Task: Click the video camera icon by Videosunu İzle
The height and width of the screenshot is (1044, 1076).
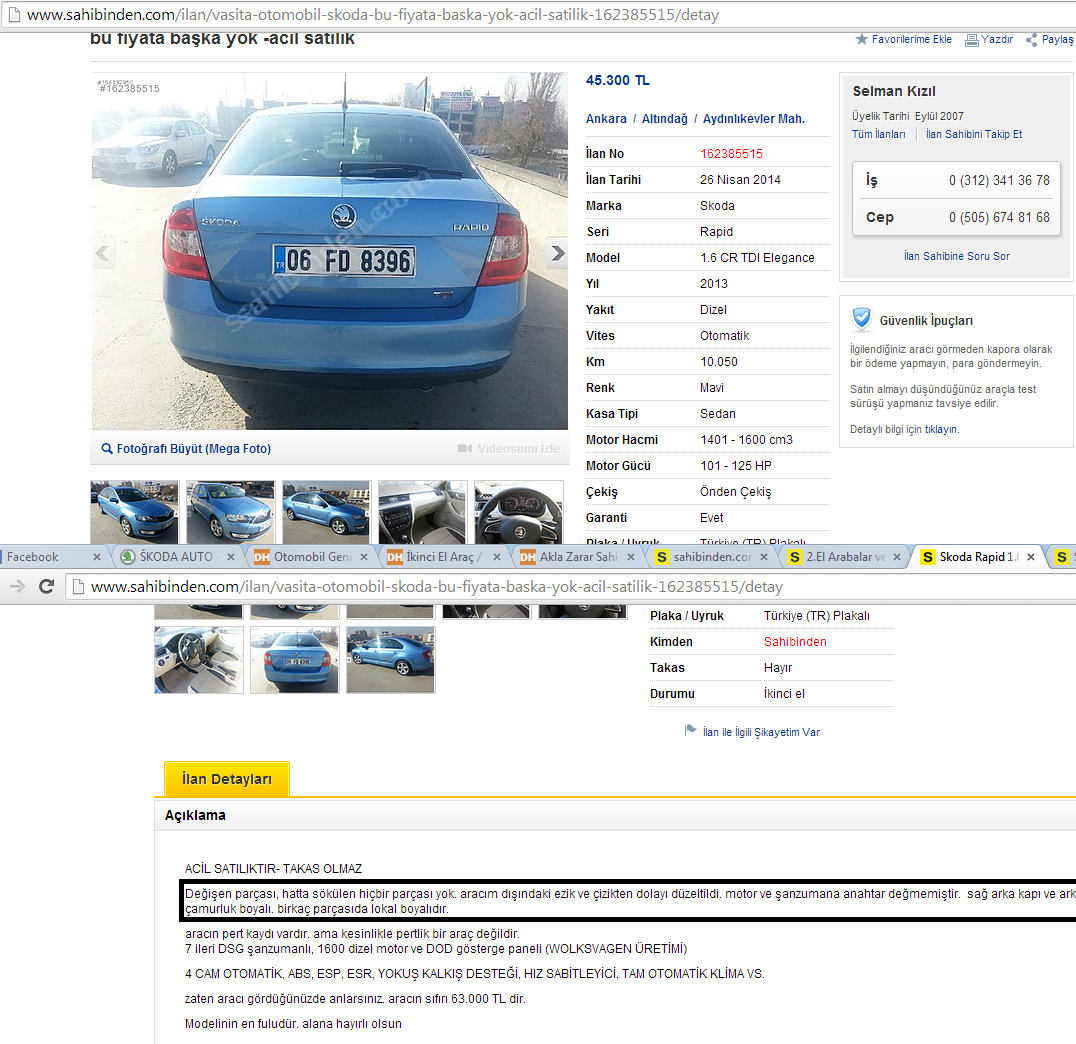Action: click(465, 448)
